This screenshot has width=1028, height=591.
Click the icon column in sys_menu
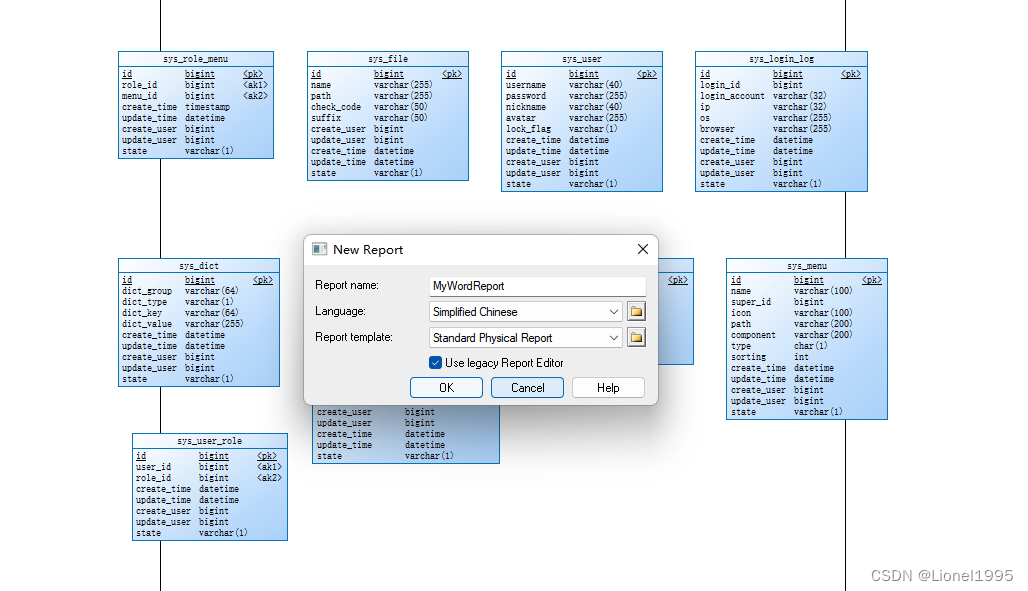click(x=741, y=314)
